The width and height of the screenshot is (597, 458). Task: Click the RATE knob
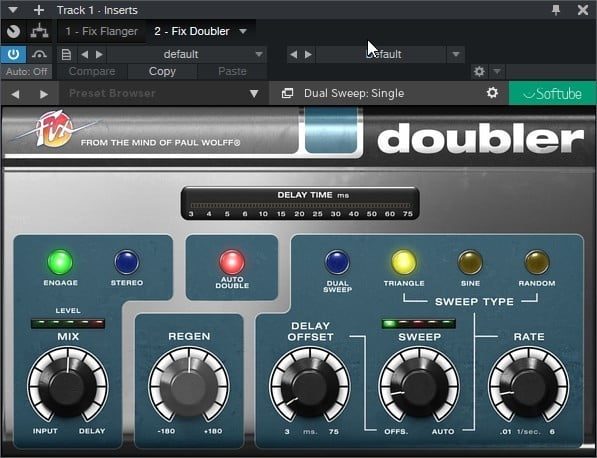[529, 386]
